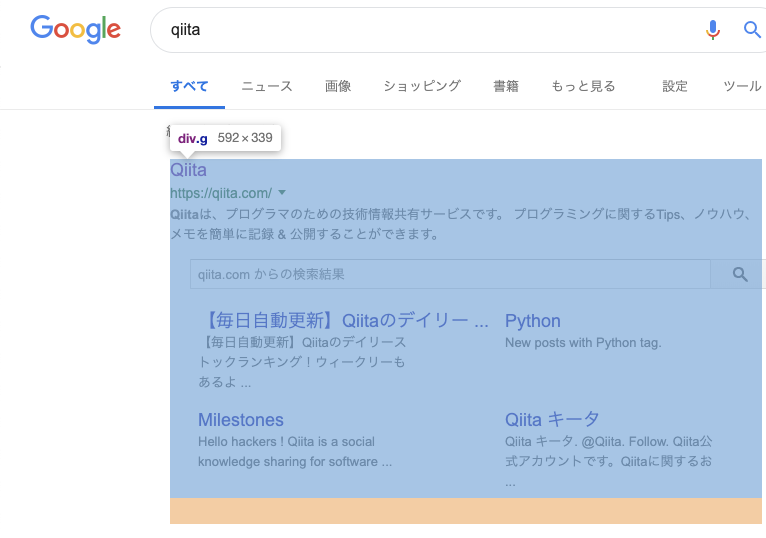Screen dimensions: 766x538
Task: Open 【毎日自動更新】Qiitaのデイリー sitelink
Action: 345,321
